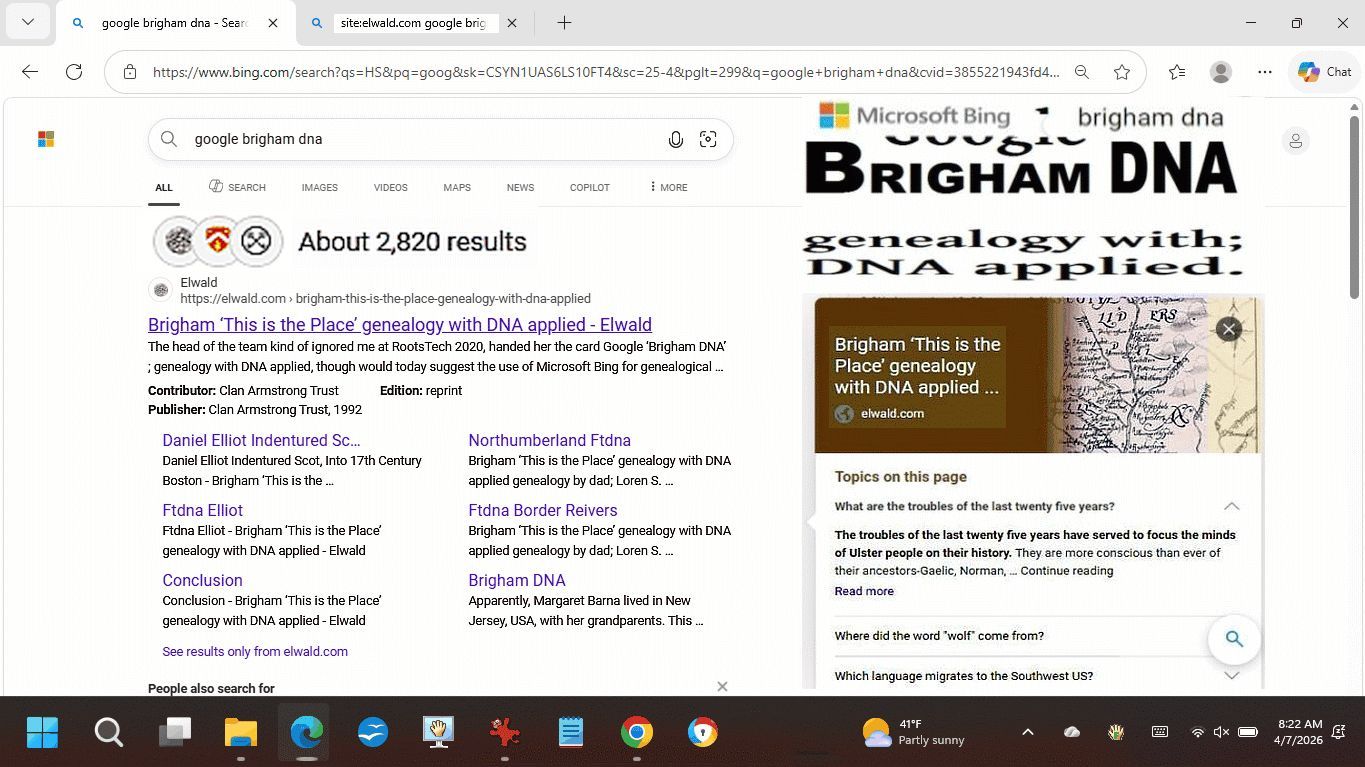Viewport: 1365px width, 767px height.
Task: Dismiss the People also search for section
Action: [722, 687]
